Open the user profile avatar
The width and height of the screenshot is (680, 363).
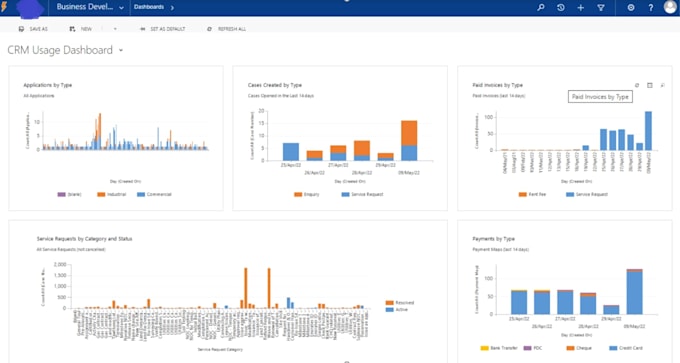(x=670, y=7)
